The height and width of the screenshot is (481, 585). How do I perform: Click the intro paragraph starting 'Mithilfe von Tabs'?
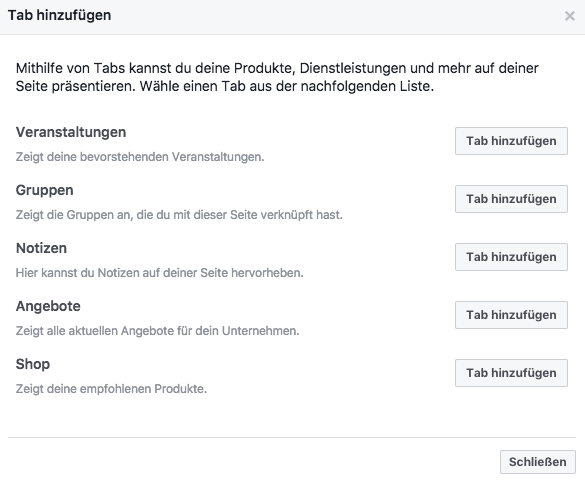277,77
